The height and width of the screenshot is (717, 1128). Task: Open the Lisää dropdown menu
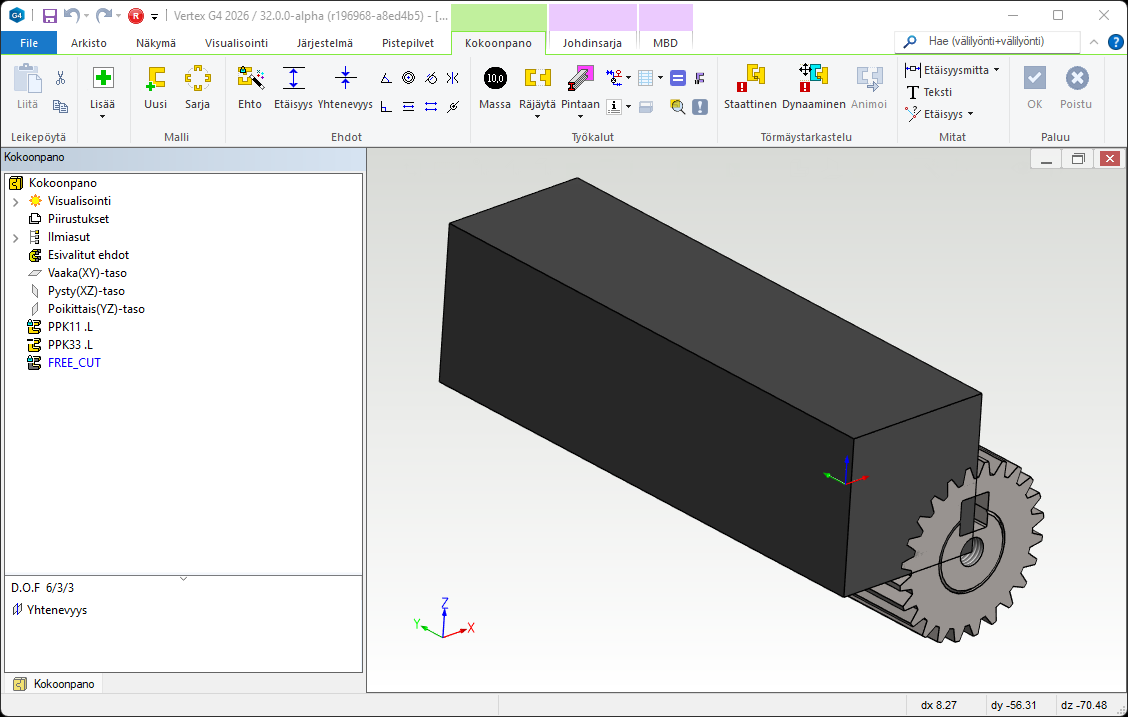coord(102,116)
